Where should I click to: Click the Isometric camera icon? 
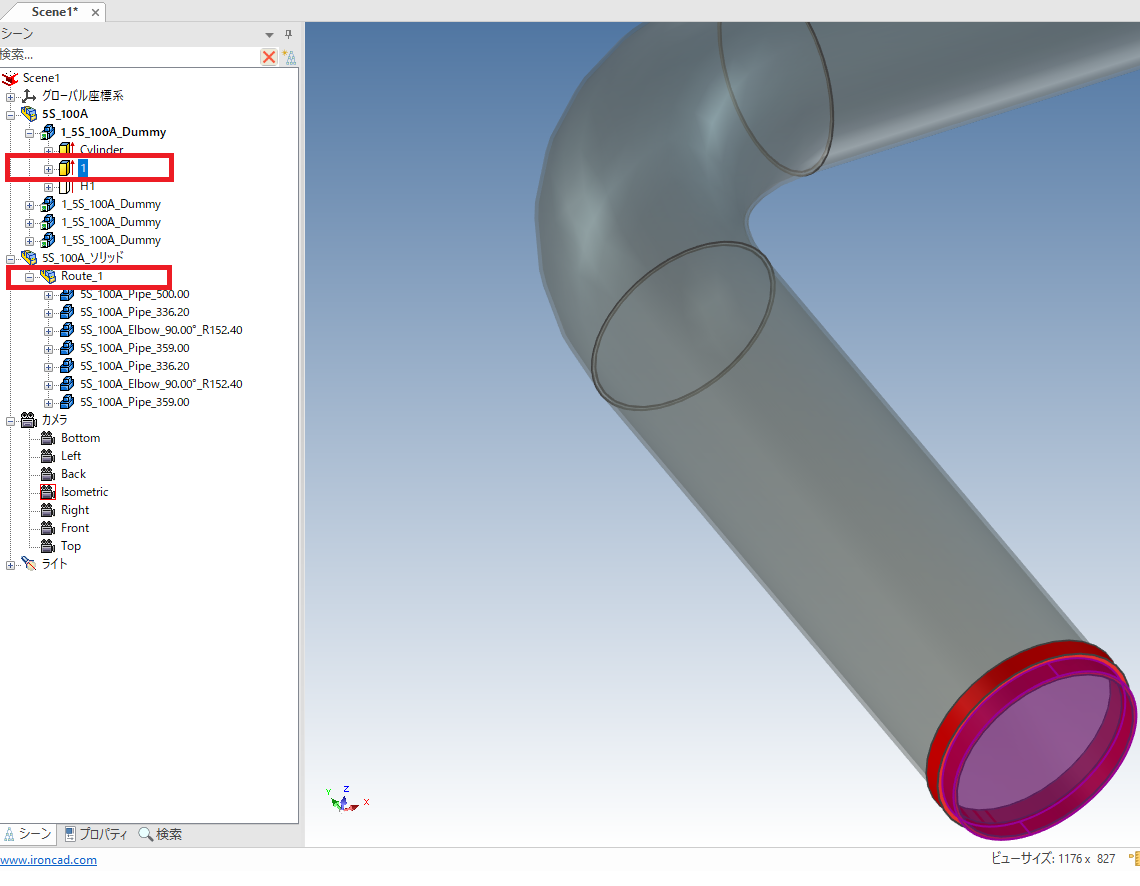click(x=47, y=492)
